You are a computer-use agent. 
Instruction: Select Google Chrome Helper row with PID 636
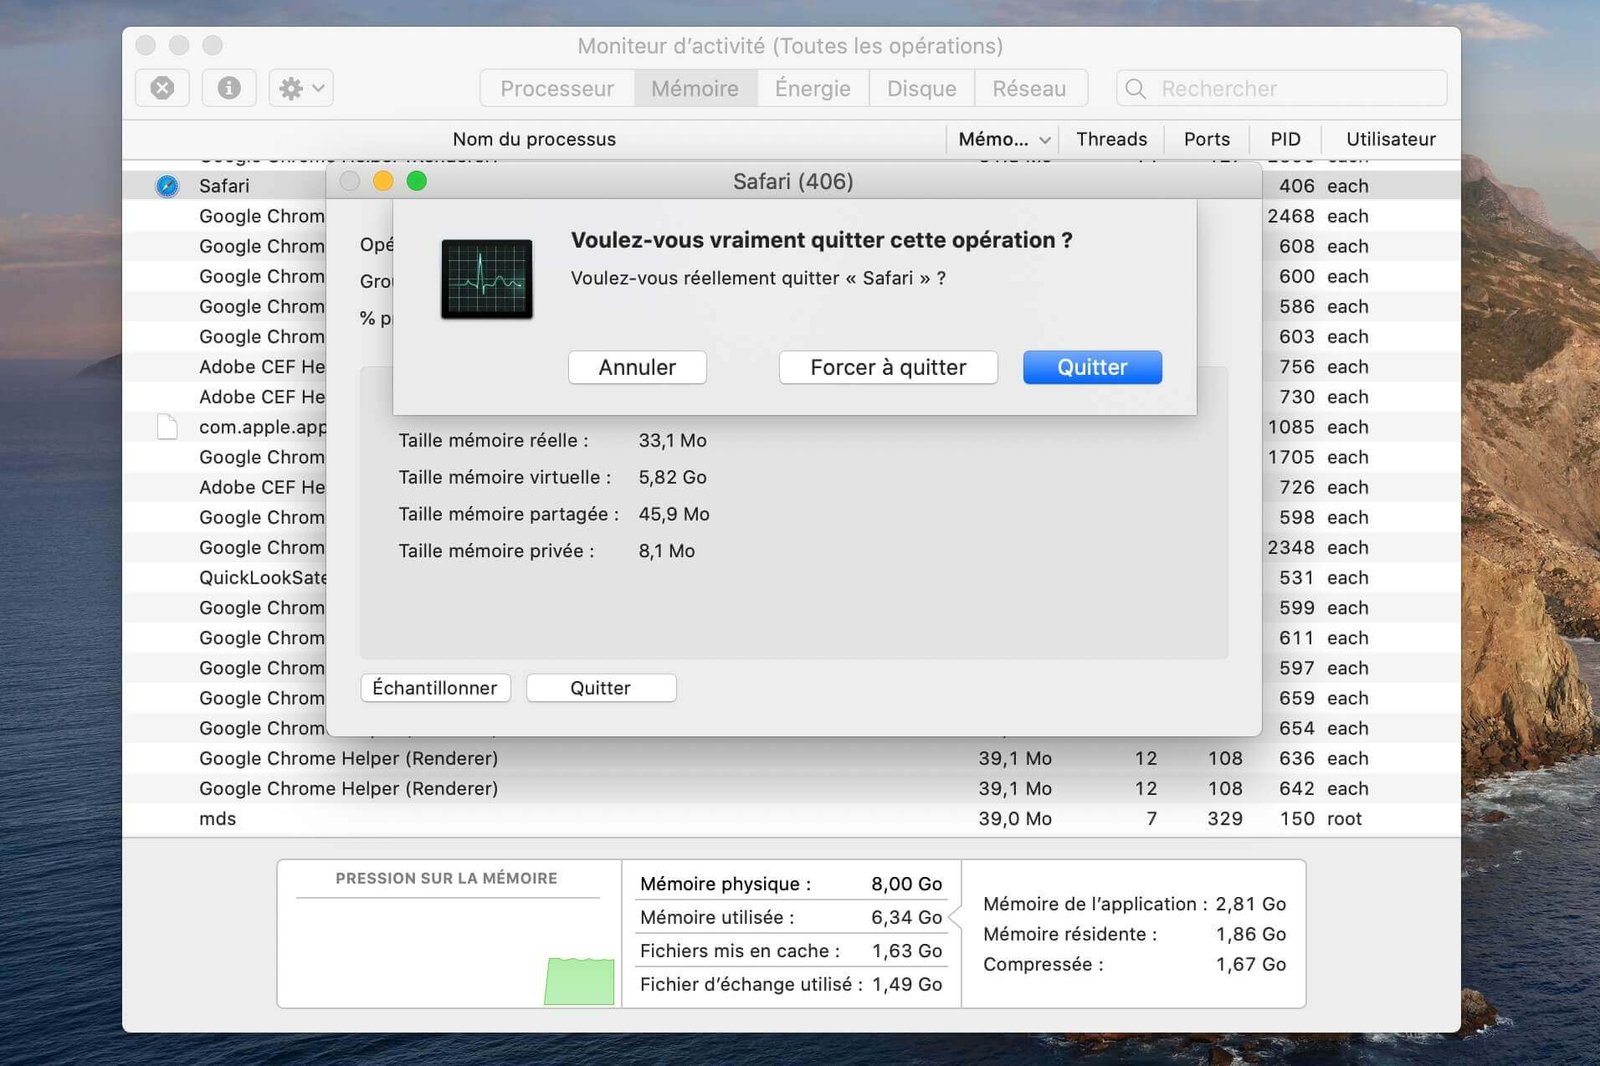click(x=791, y=759)
